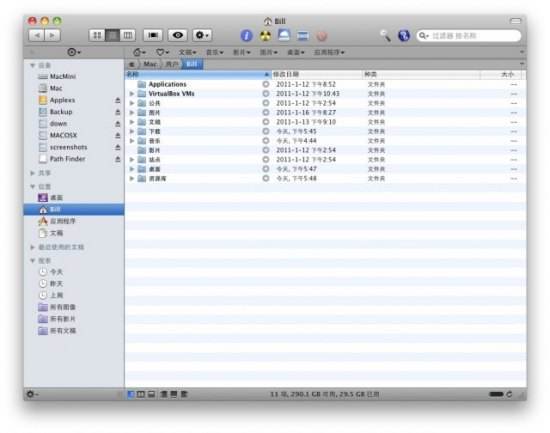Click the circle marker in the VirtualBox VMs row
The height and width of the screenshot is (433, 550).
pos(266,94)
